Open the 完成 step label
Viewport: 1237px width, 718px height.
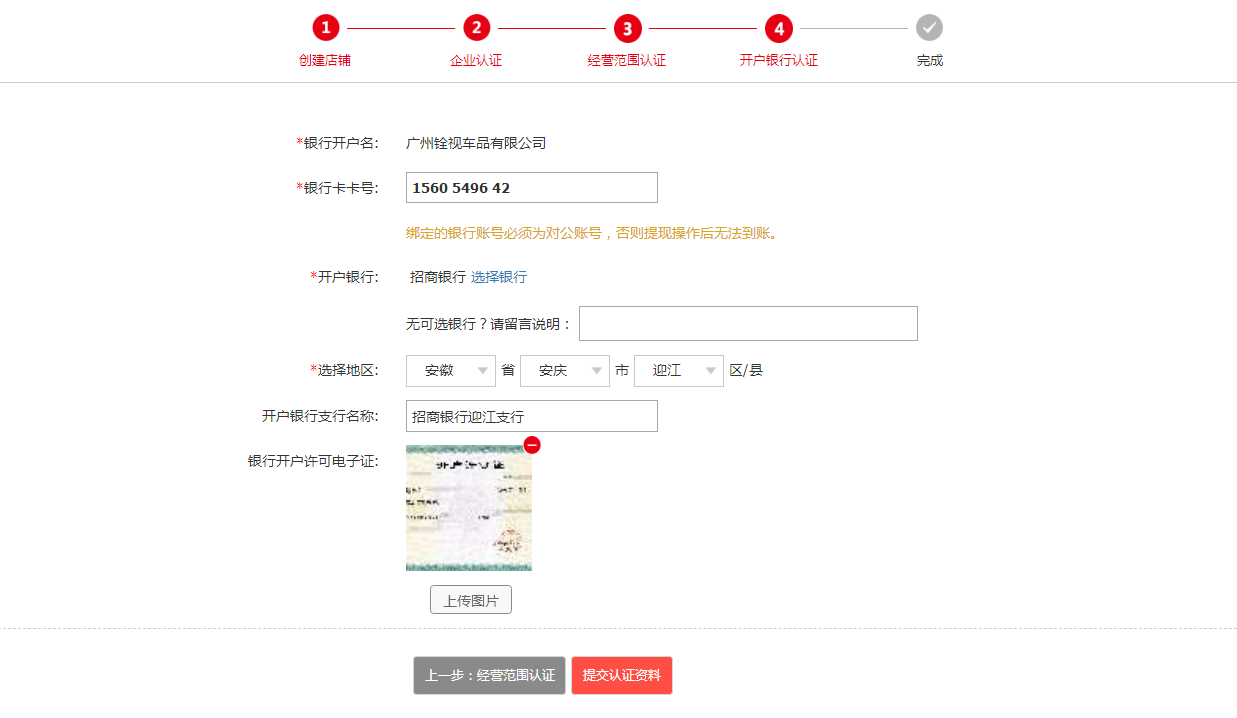click(x=930, y=60)
